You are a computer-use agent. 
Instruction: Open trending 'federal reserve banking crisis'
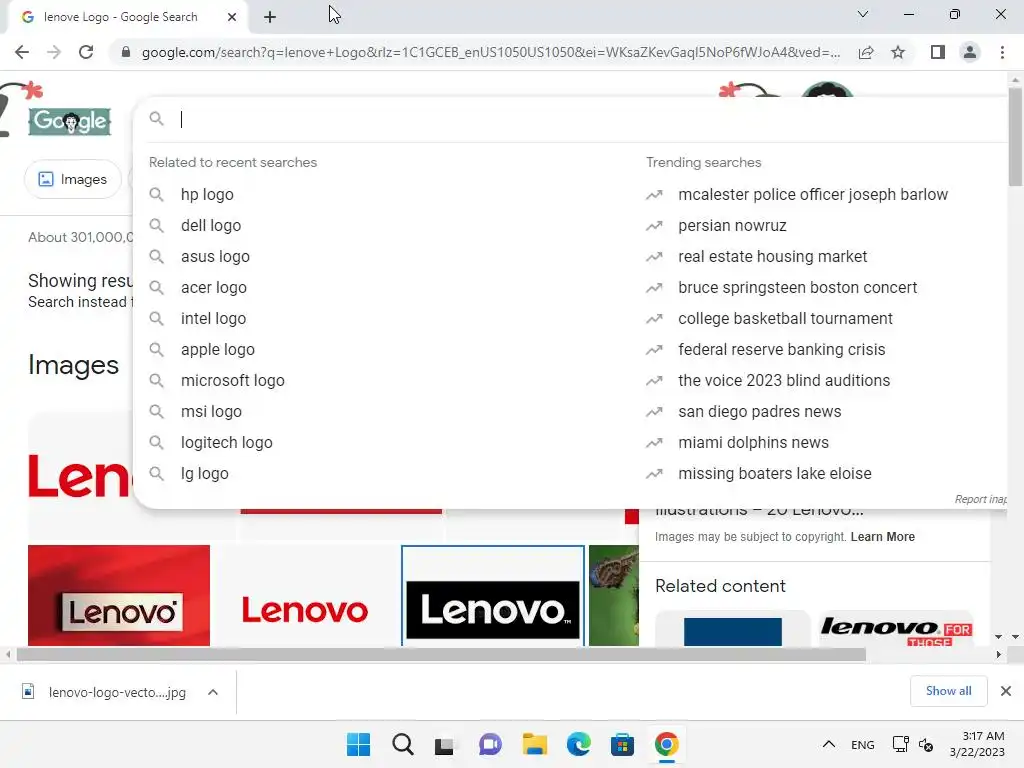click(782, 349)
